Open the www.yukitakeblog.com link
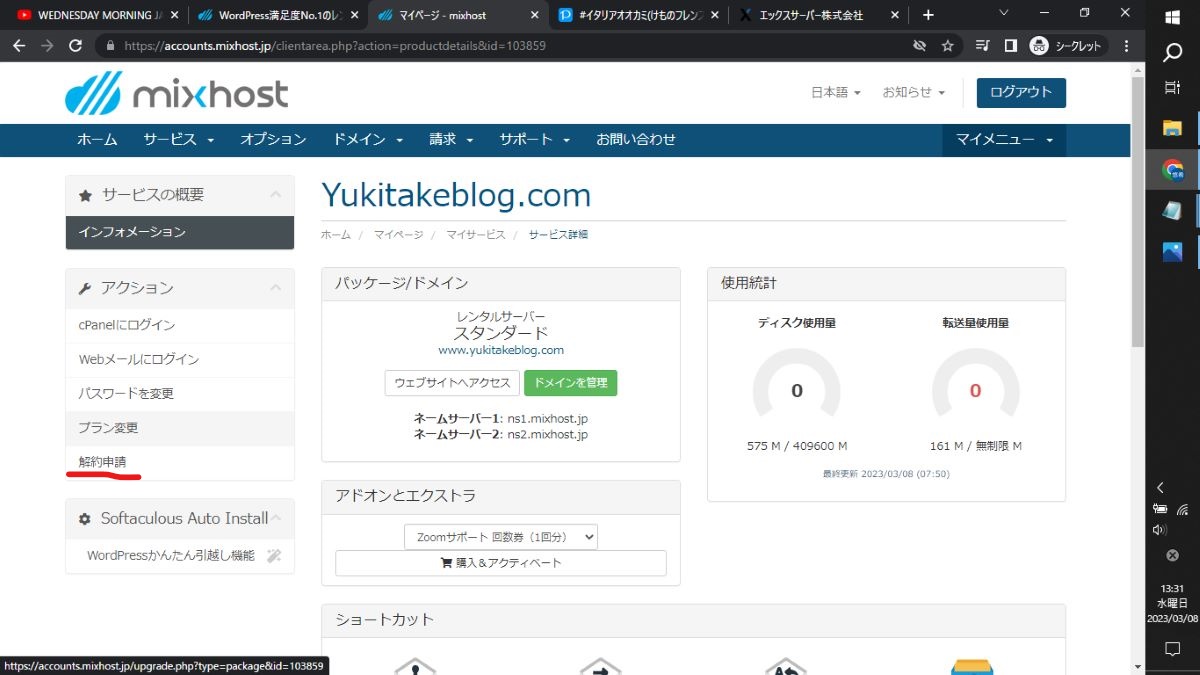This screenshot has width=1200, height=675. tap(501, 350)
